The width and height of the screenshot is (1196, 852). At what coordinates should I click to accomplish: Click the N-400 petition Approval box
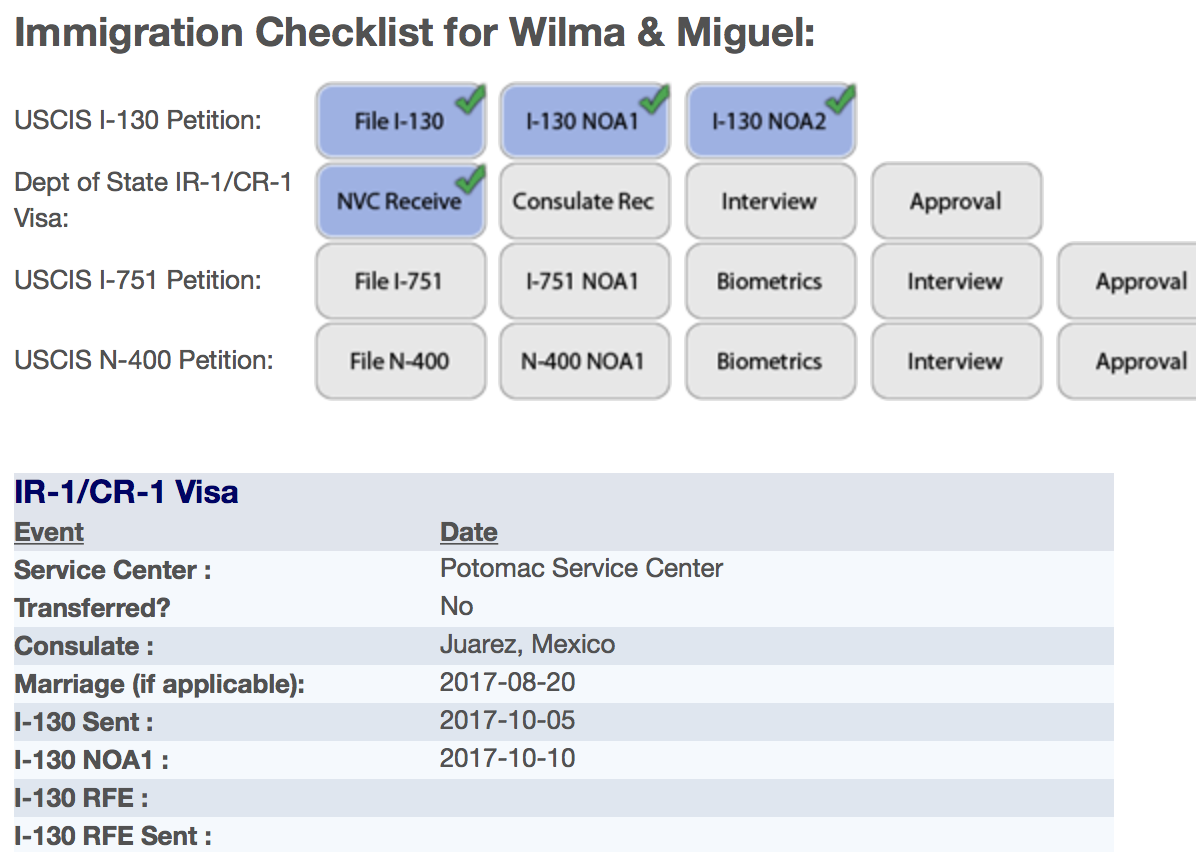point(1127,361)
